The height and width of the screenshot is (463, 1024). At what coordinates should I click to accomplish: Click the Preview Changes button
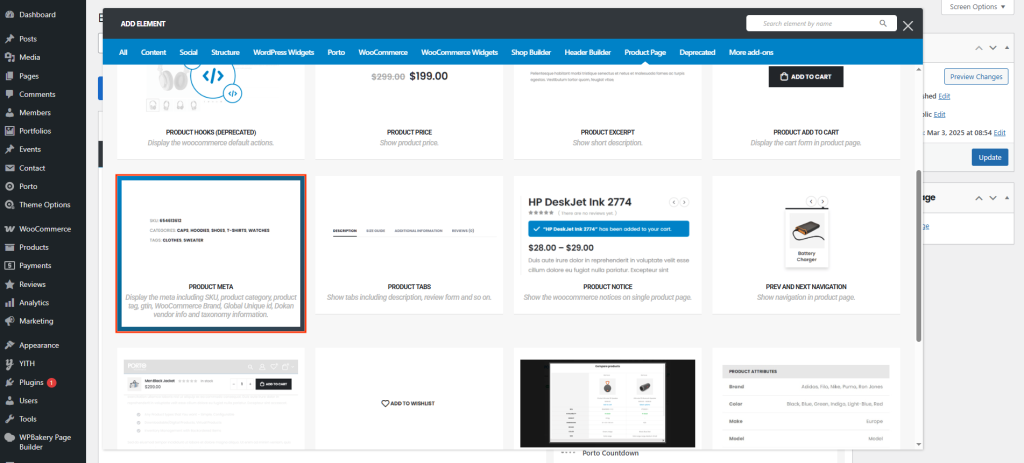coord(975,77)
